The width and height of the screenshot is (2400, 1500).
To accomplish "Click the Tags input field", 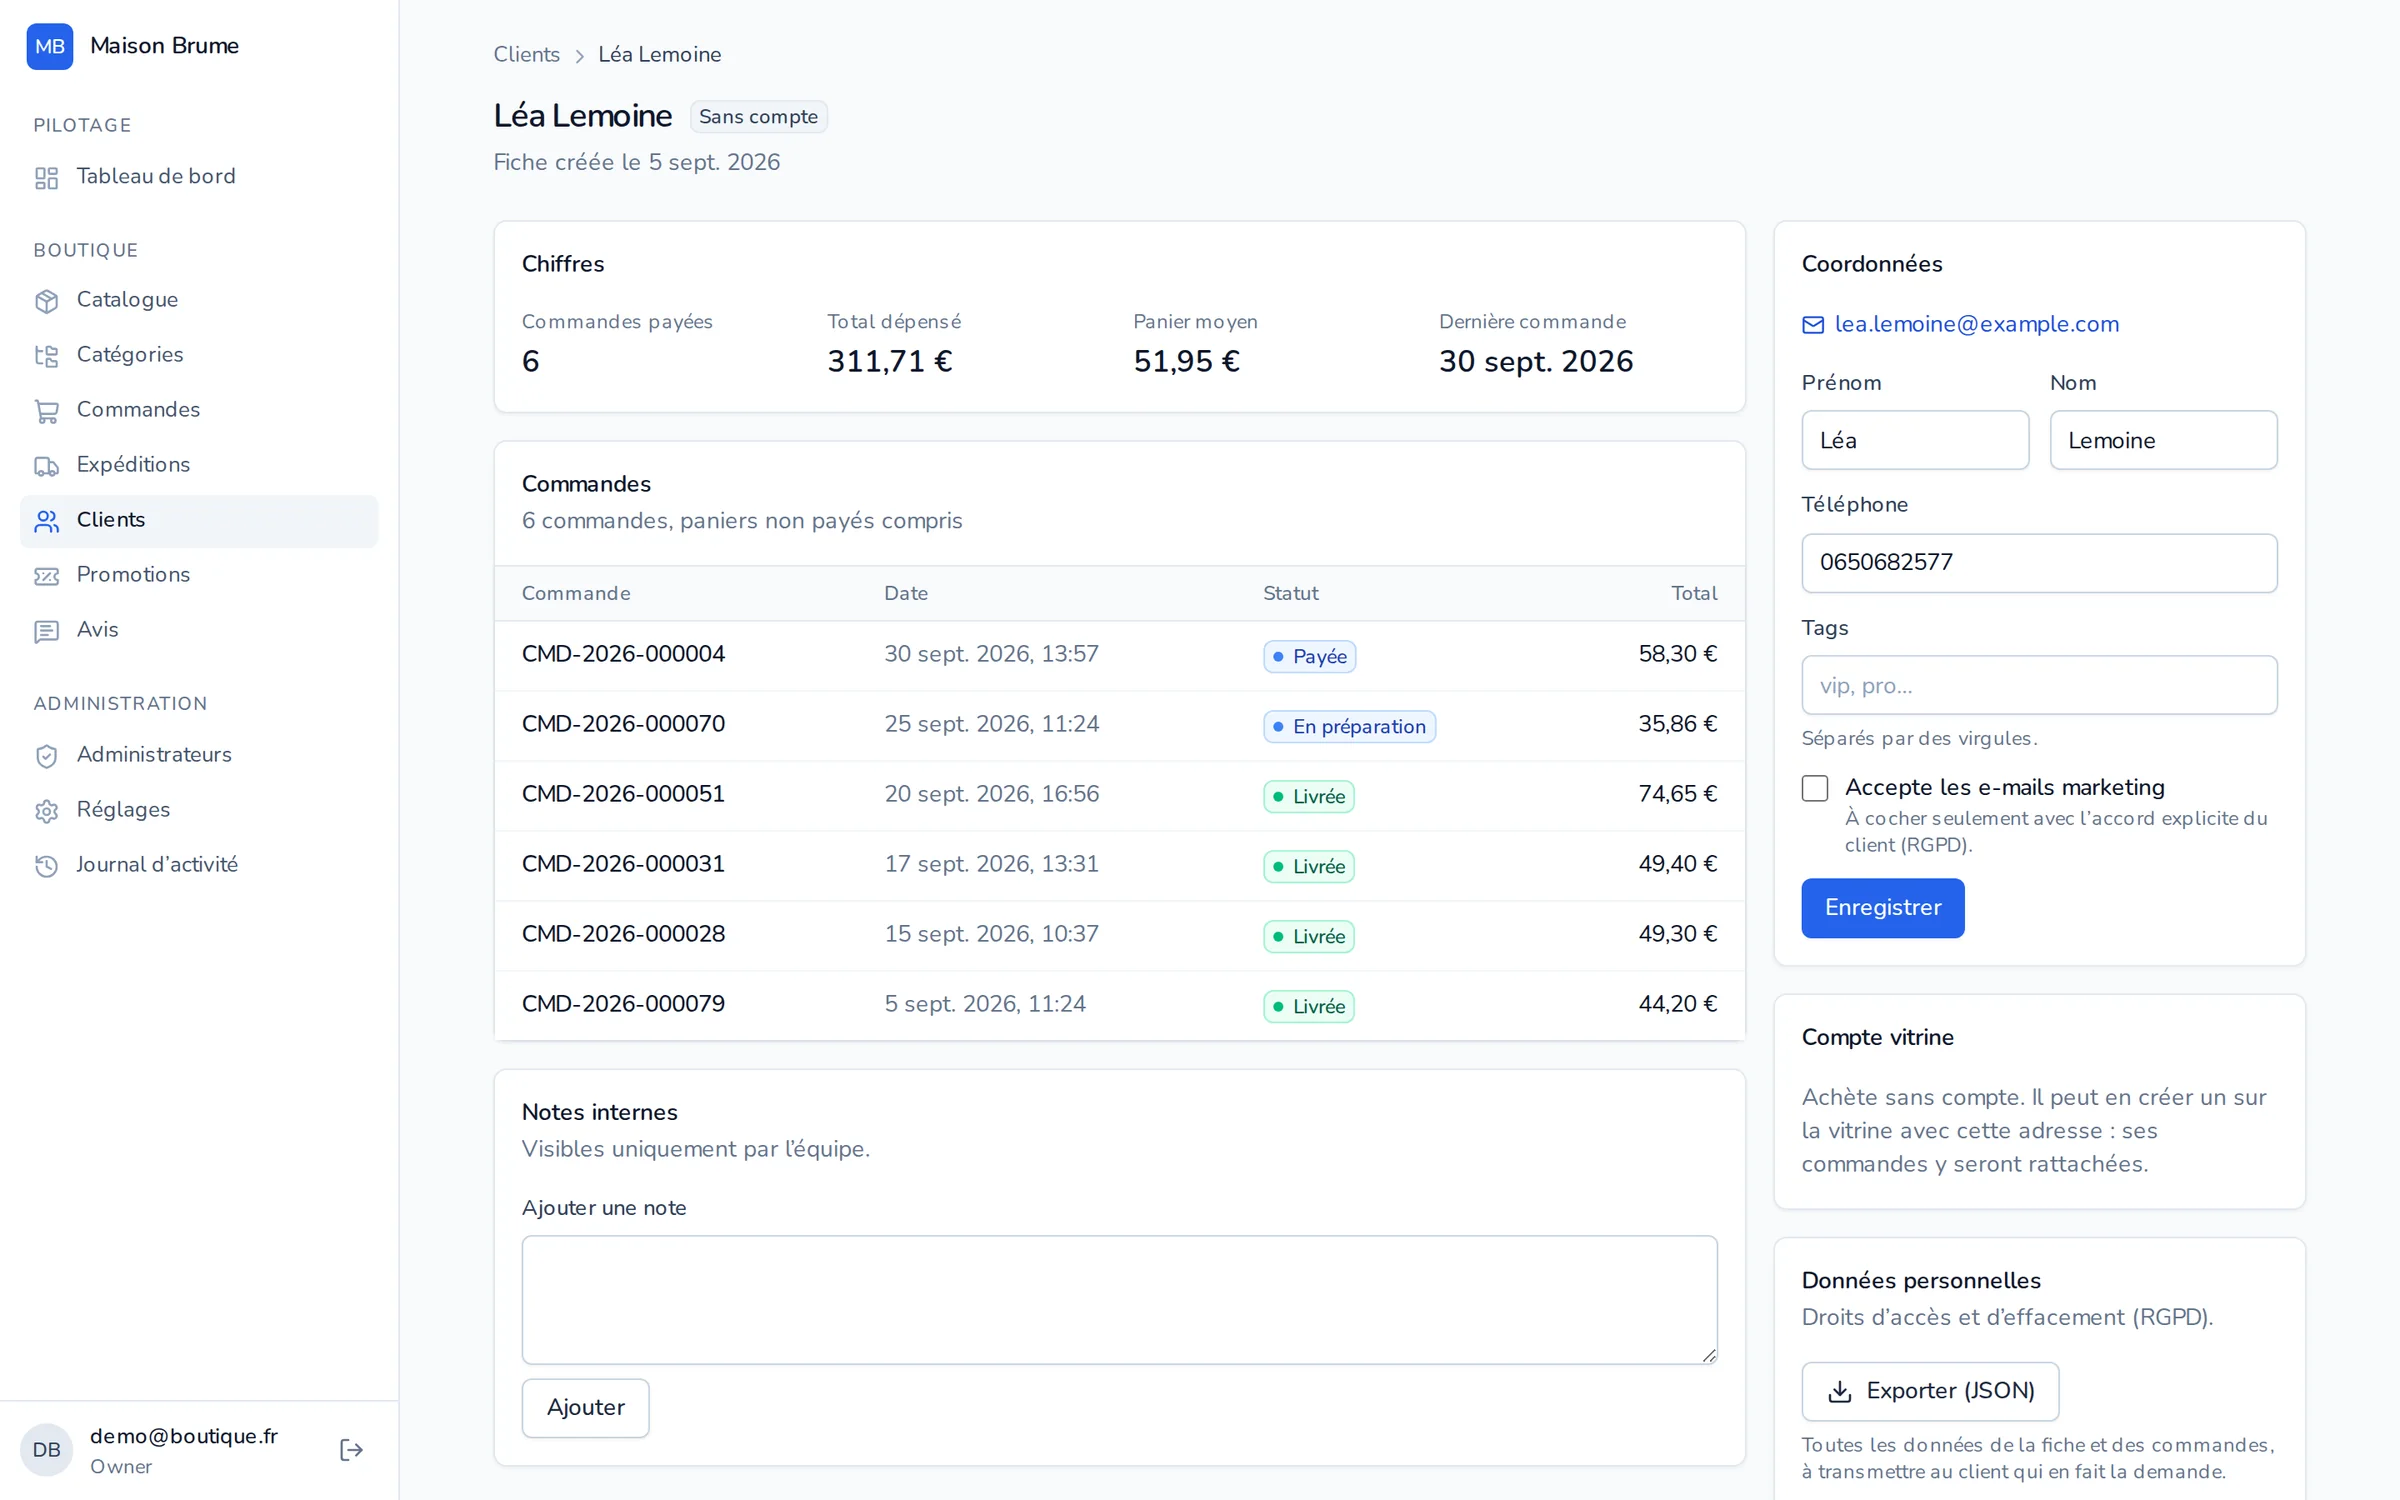I will click(x=2039, y=686).
